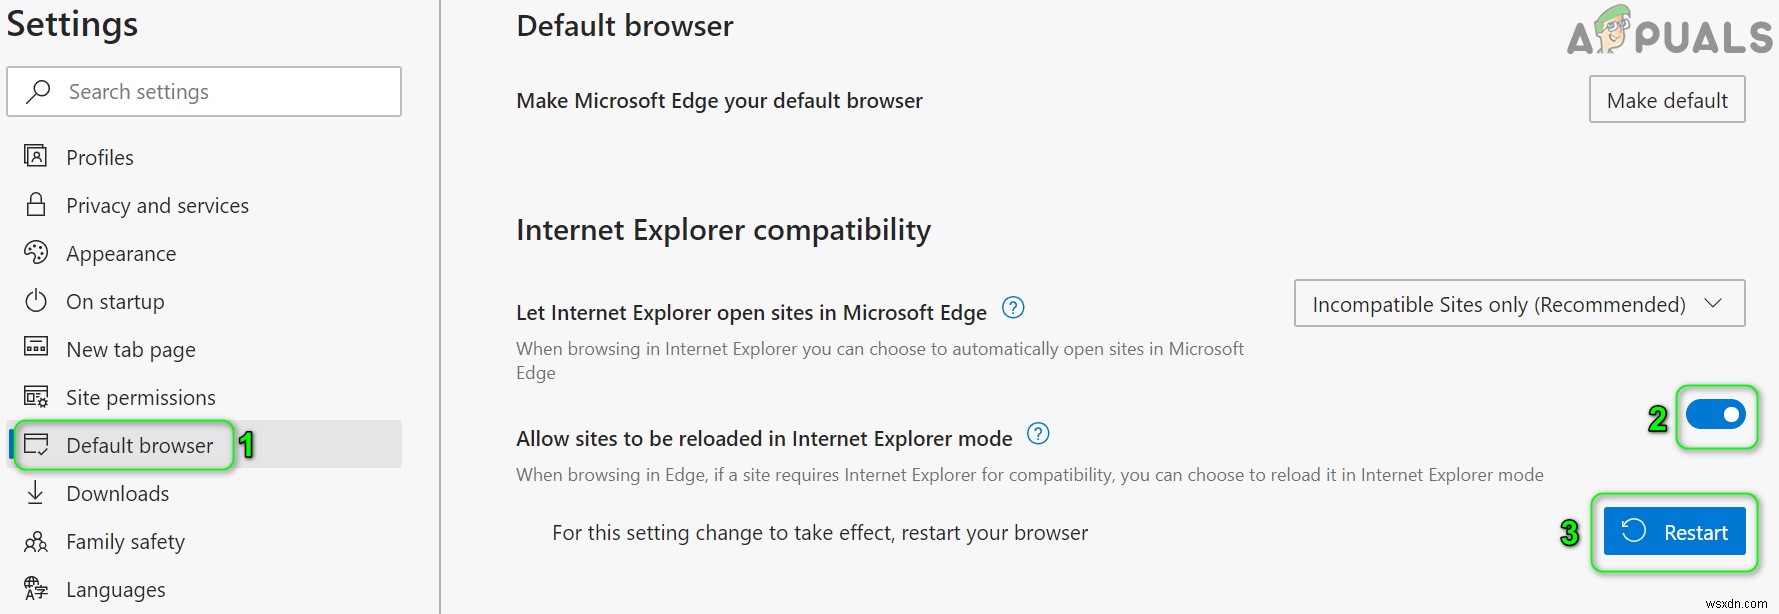The image size is (1779, 614).
Task: Restart the browser to apply changes
Action: point(1673,532)
